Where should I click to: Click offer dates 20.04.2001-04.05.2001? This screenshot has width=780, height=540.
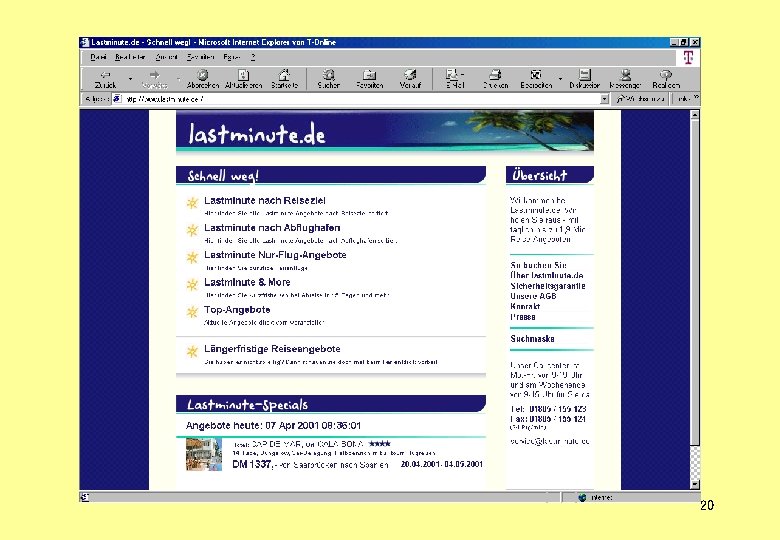click(x=442, y=464)
